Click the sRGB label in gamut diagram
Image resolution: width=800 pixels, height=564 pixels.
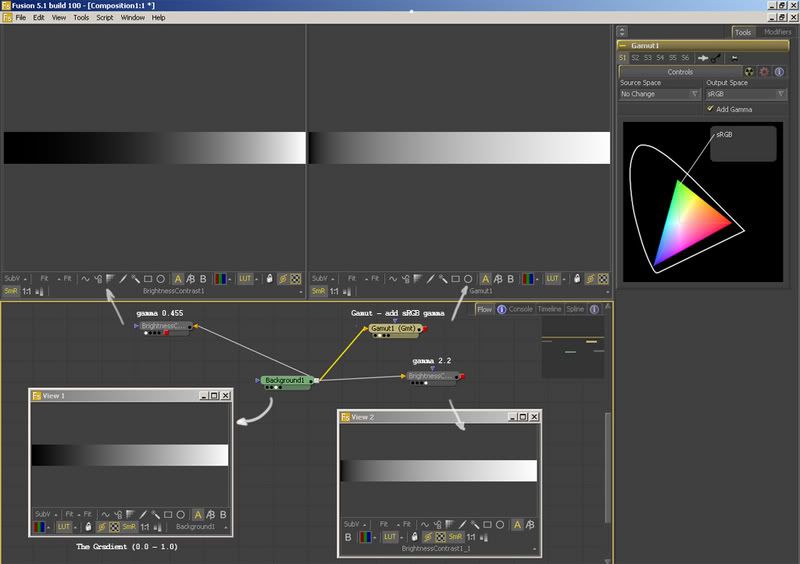724,135
